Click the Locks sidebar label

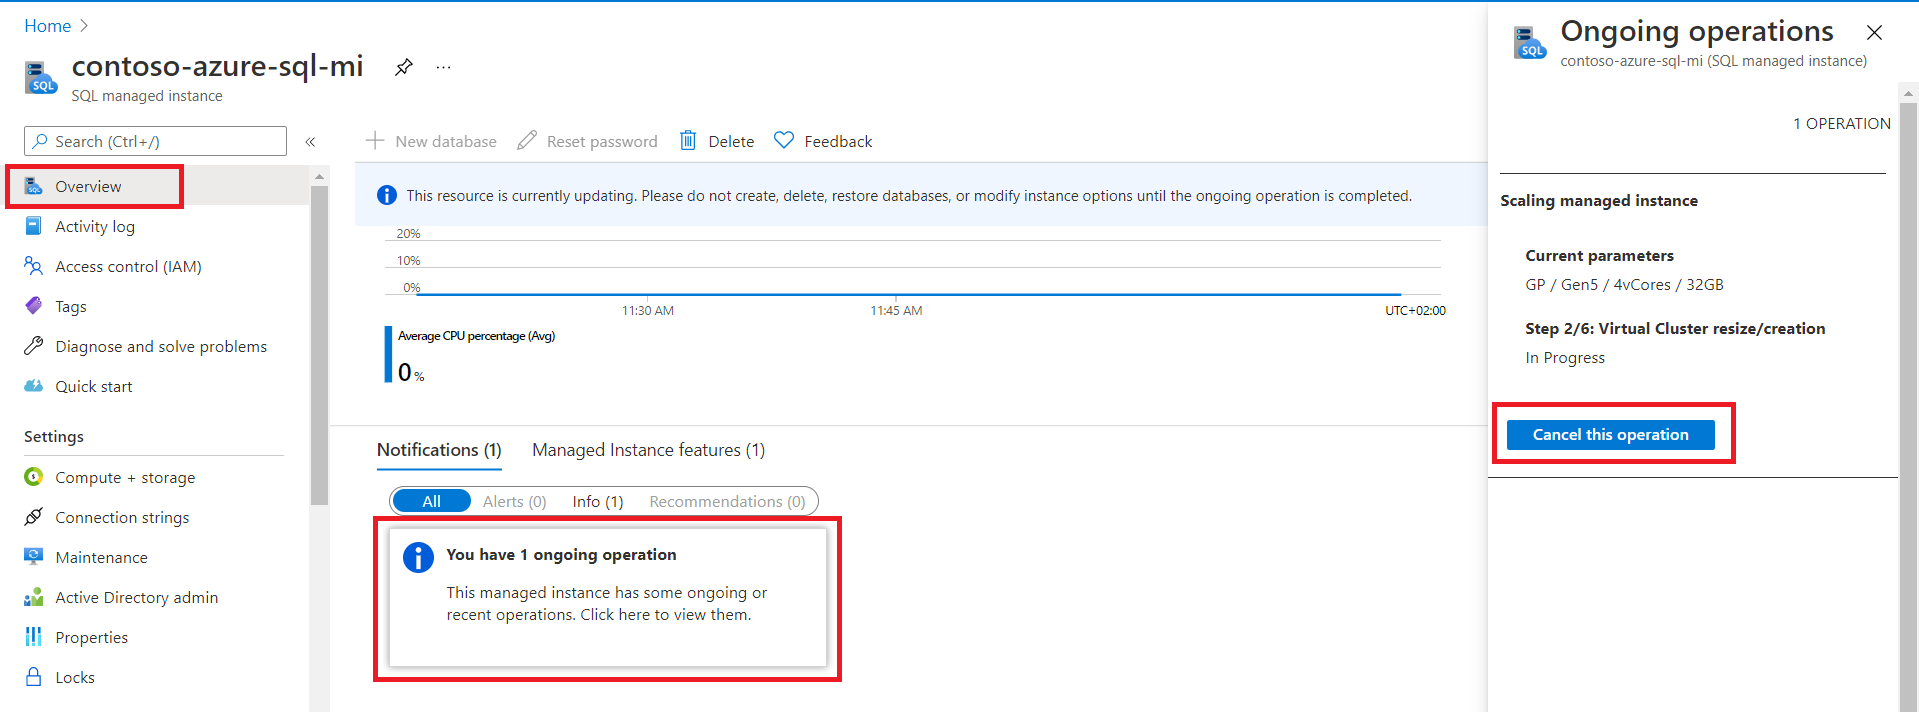75,678
